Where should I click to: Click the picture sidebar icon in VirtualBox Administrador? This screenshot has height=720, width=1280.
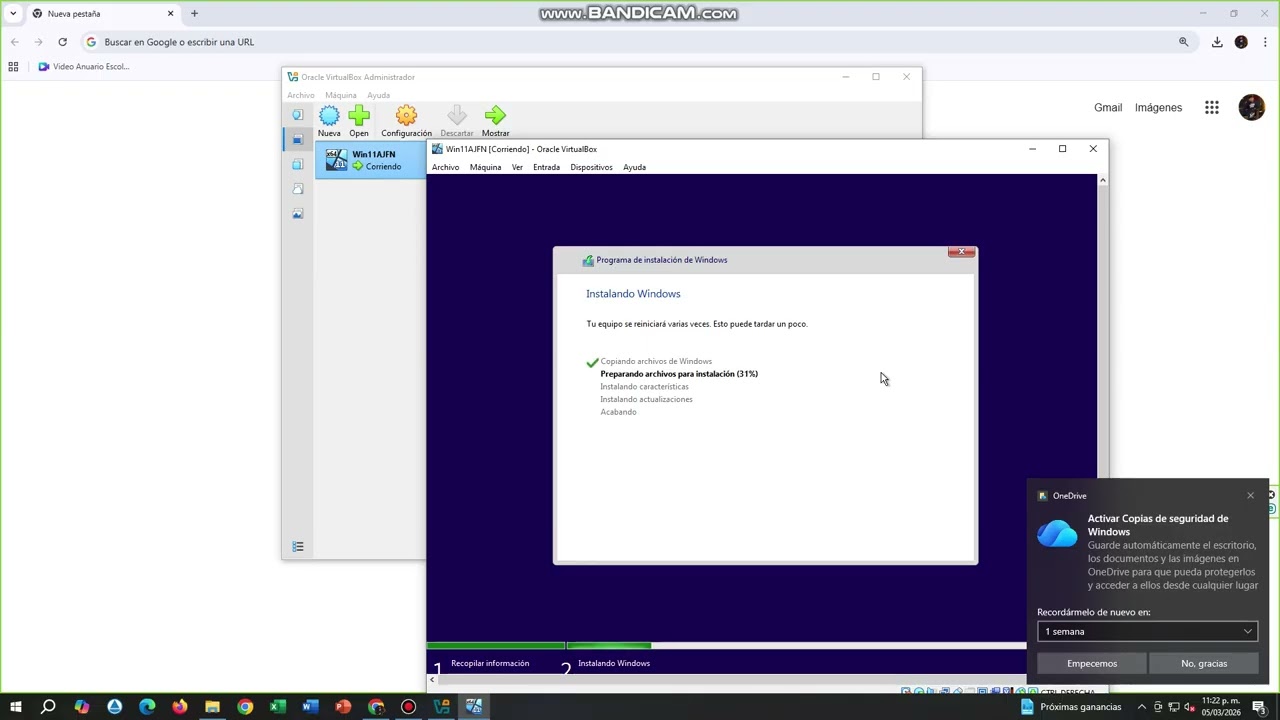297,214
